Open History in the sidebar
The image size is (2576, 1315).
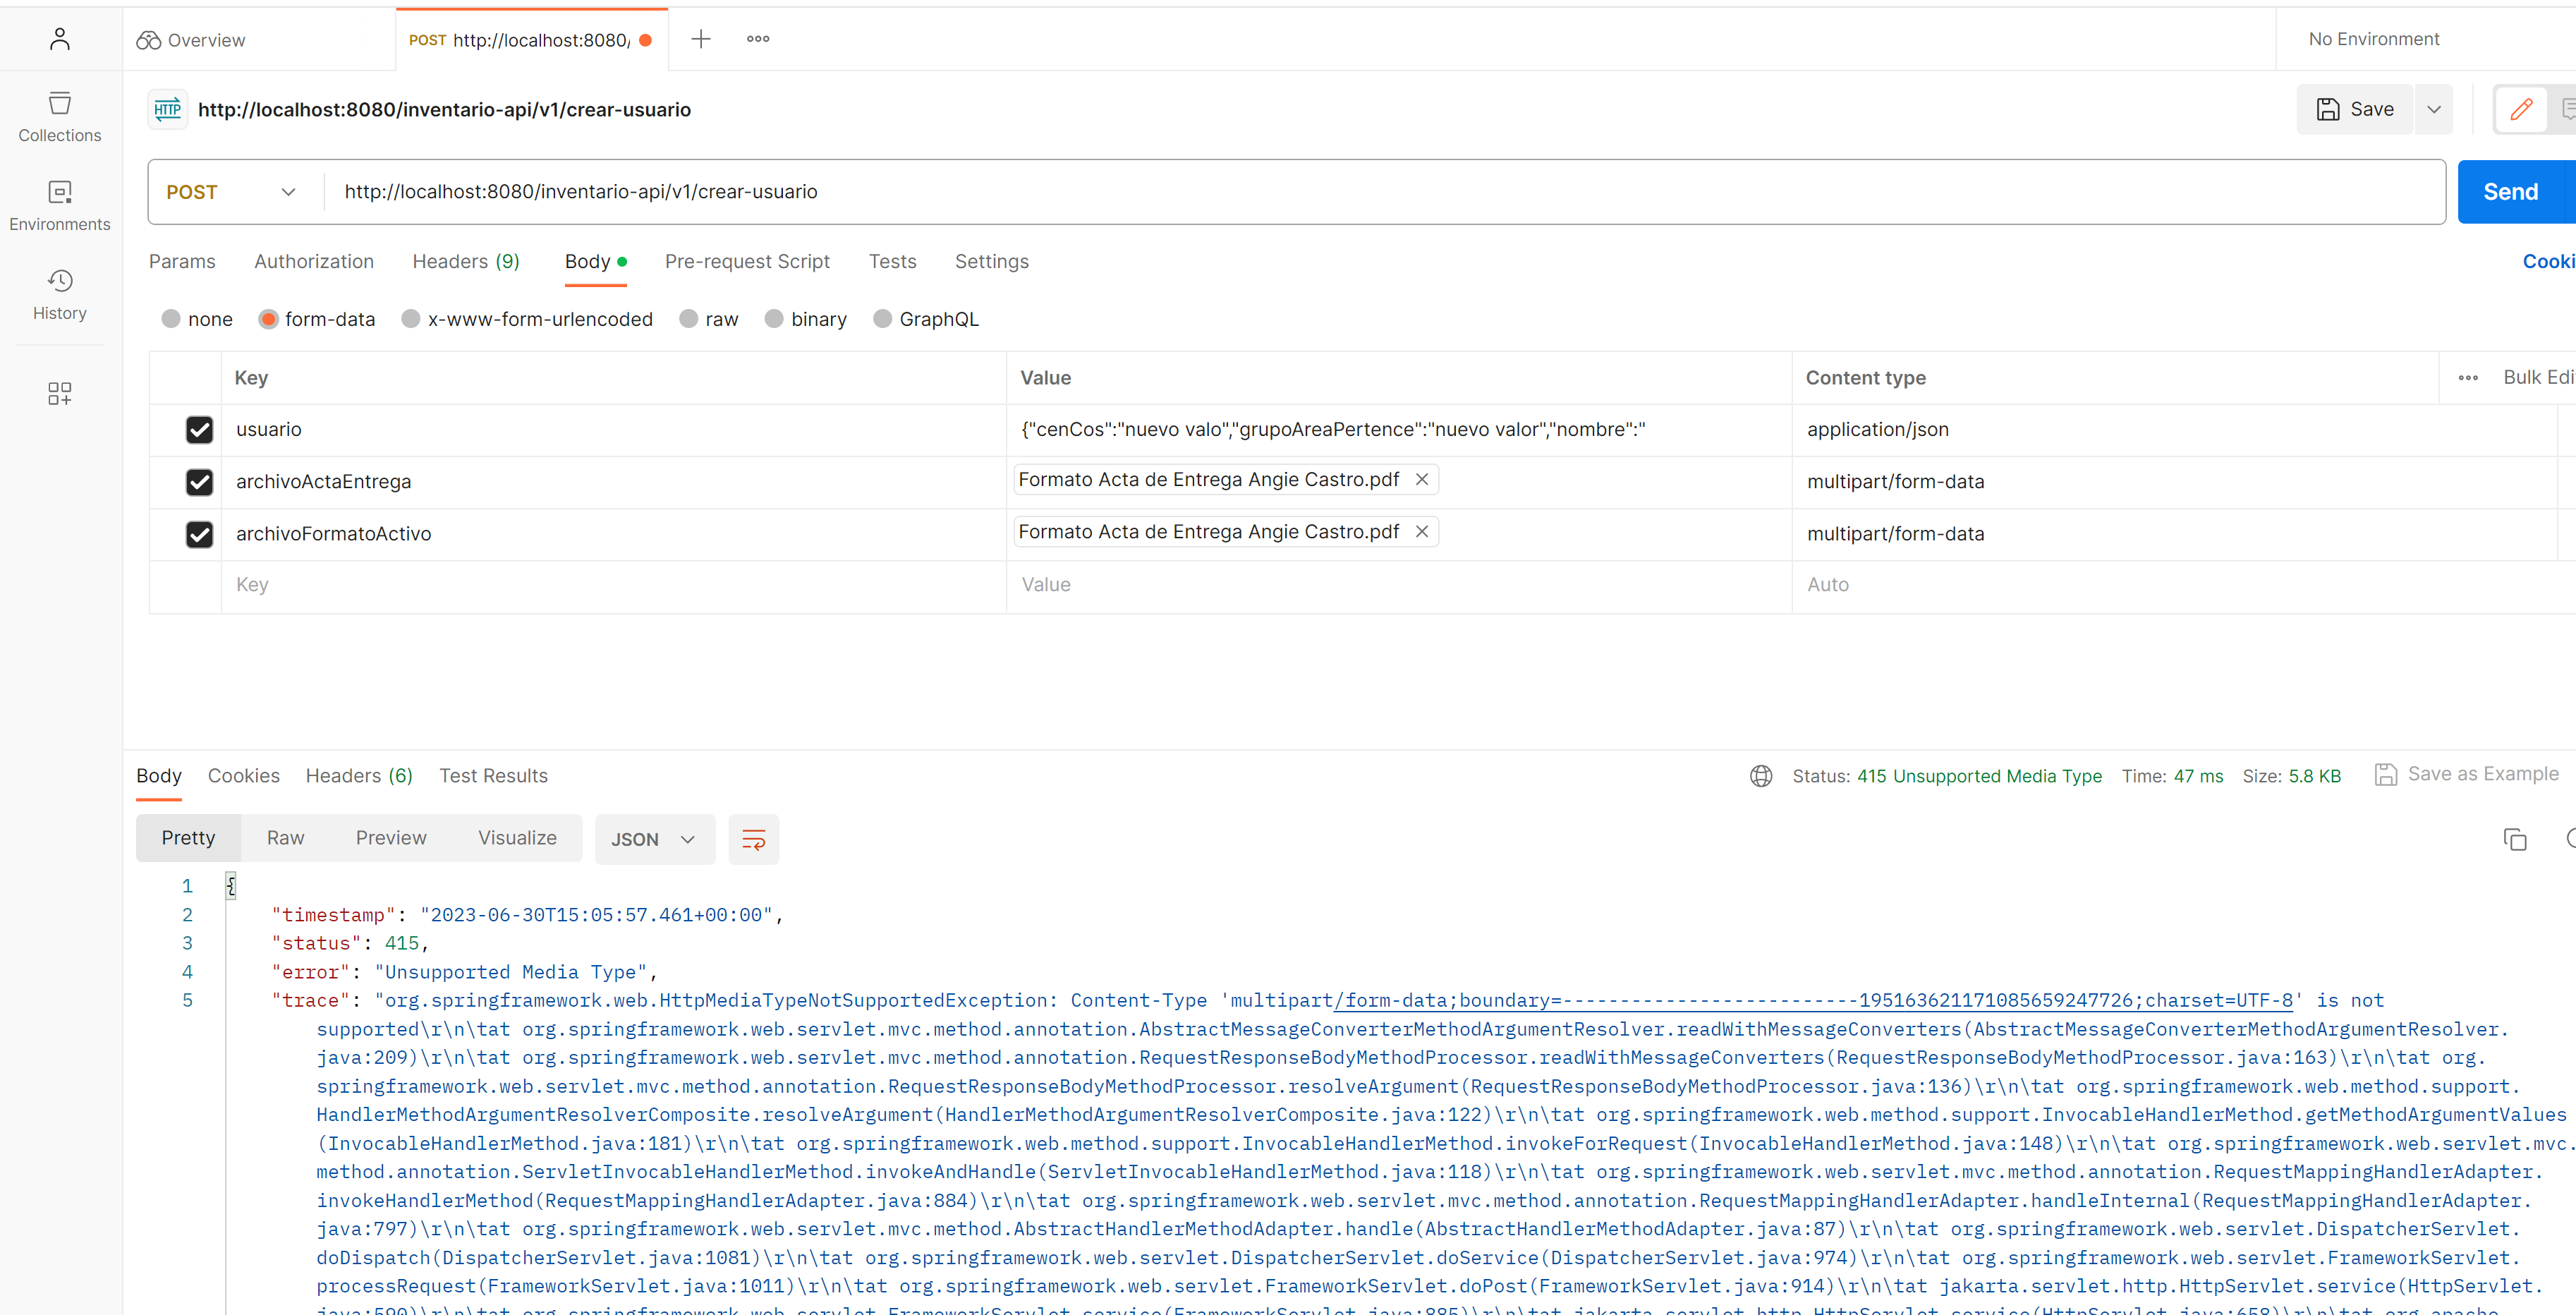click(x=60, y=295)
